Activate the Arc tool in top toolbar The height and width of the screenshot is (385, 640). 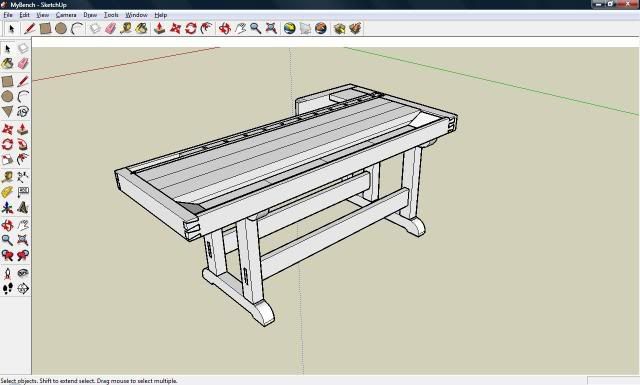pos(77,29)
